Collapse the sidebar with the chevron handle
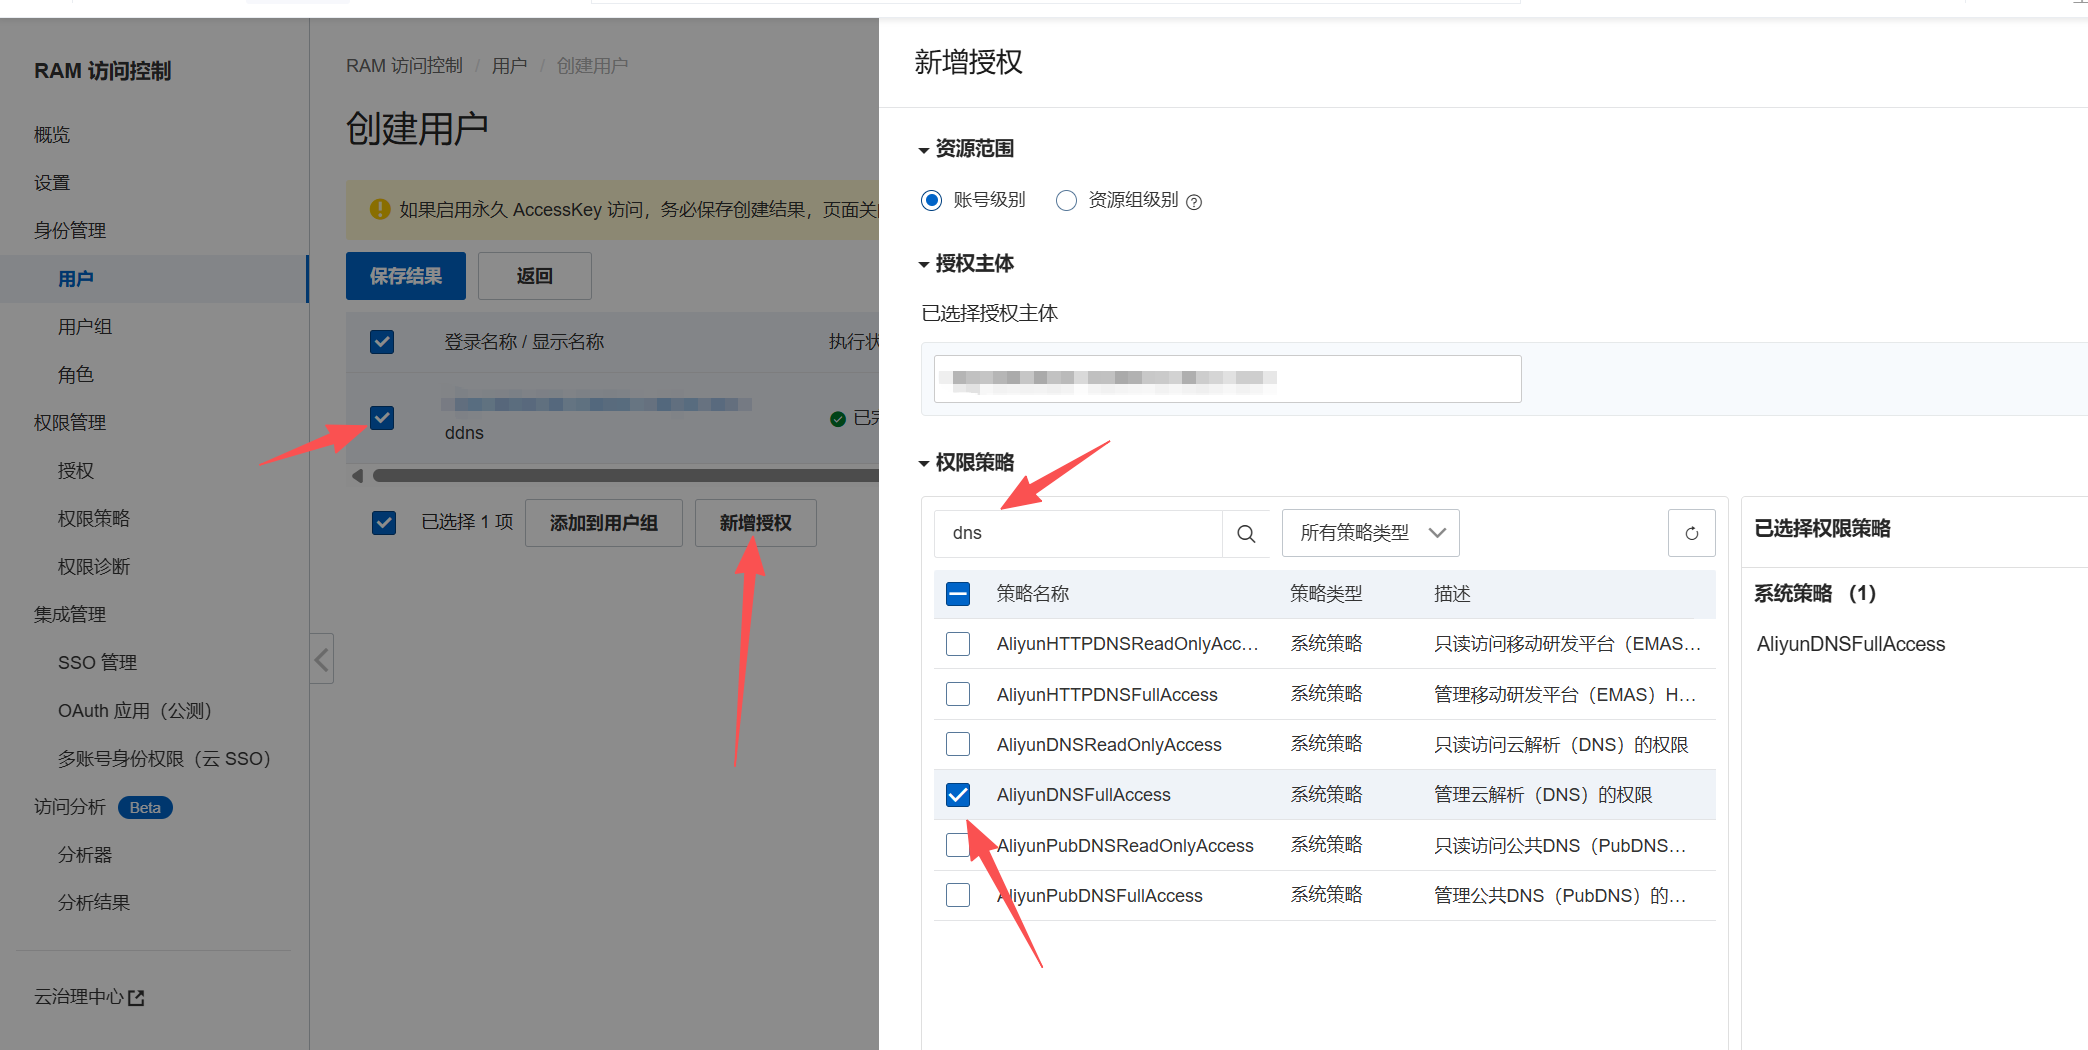 coord(321,659)
